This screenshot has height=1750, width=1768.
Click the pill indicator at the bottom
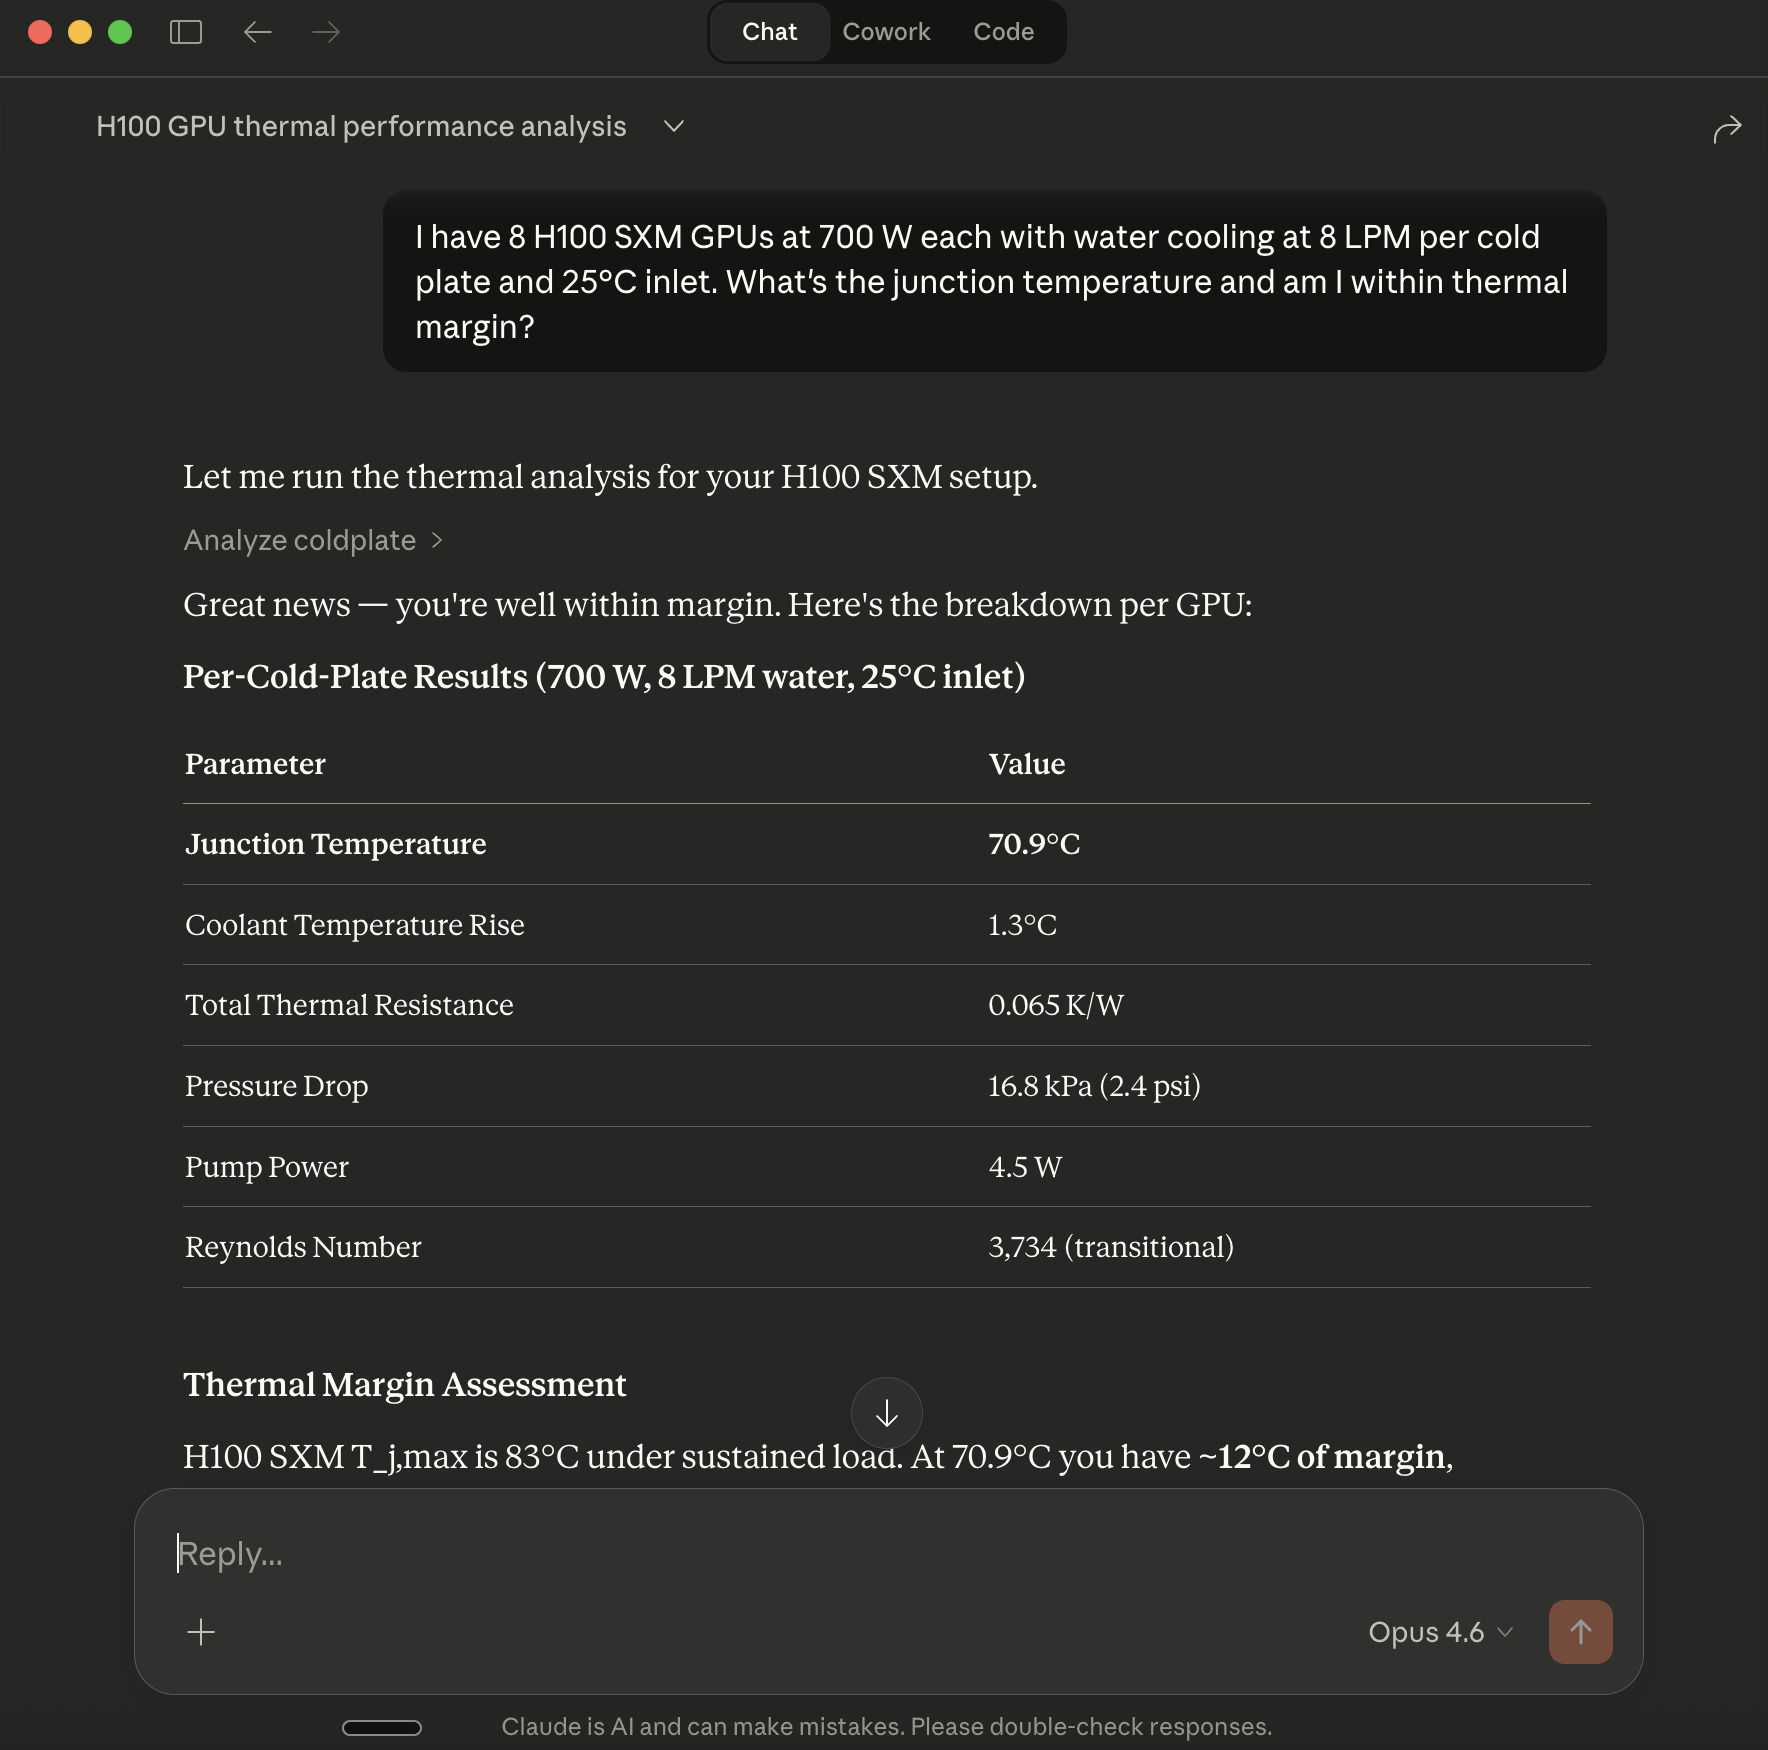pyautogui.click(x=384, y=1726)
